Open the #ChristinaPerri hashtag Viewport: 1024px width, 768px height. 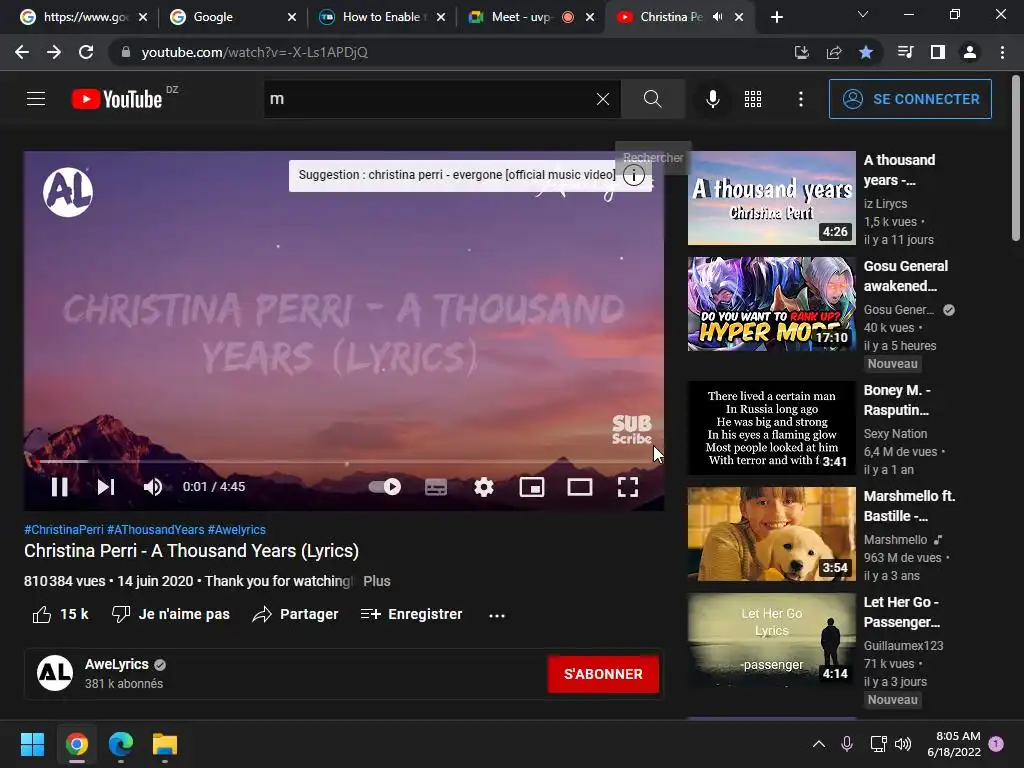[64, 530]
